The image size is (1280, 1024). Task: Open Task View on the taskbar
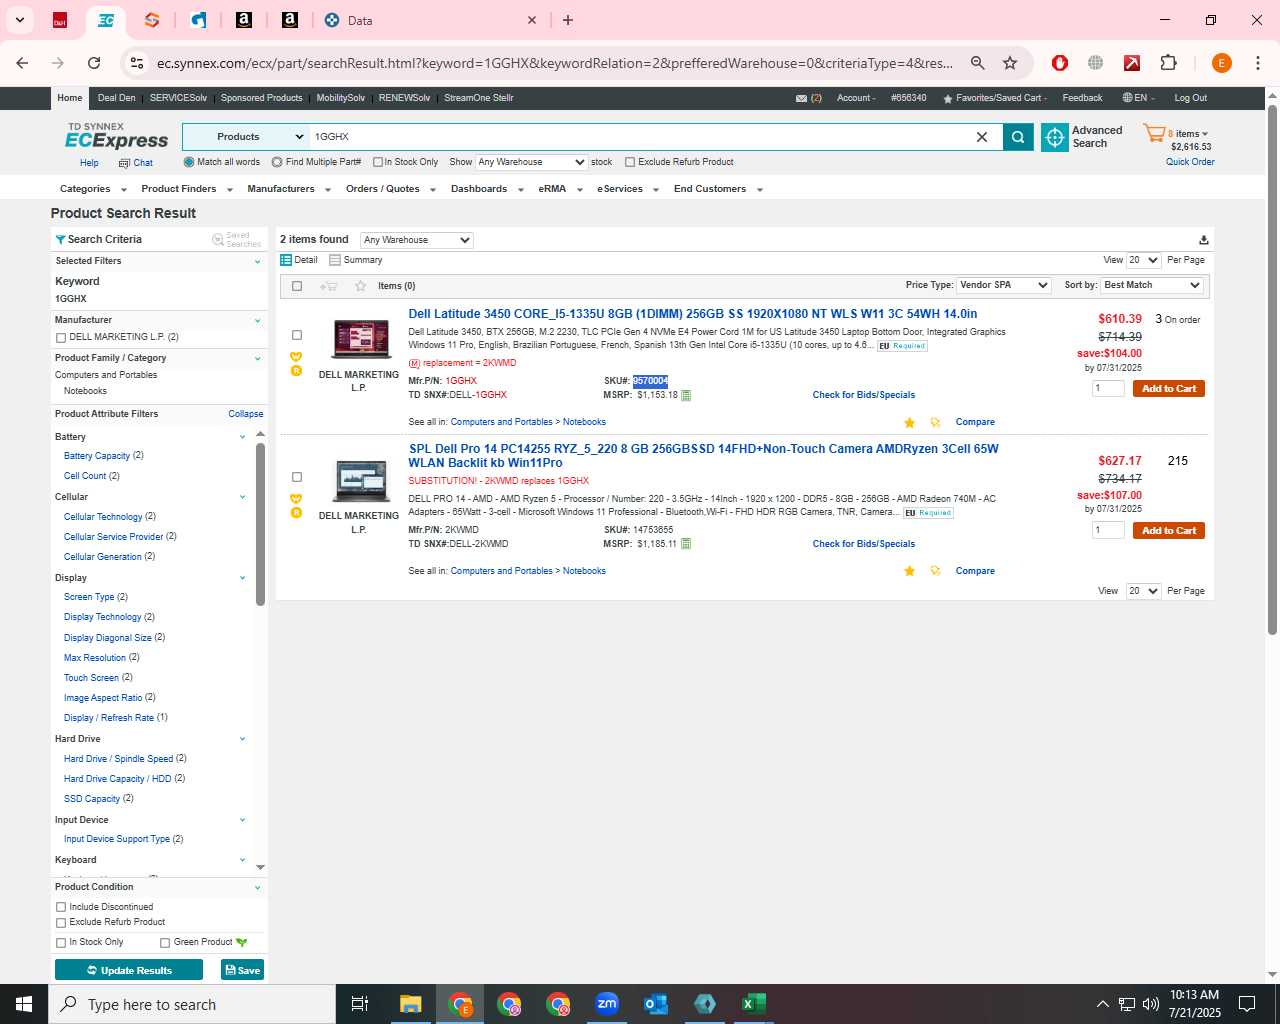[x=360, y=1004]
